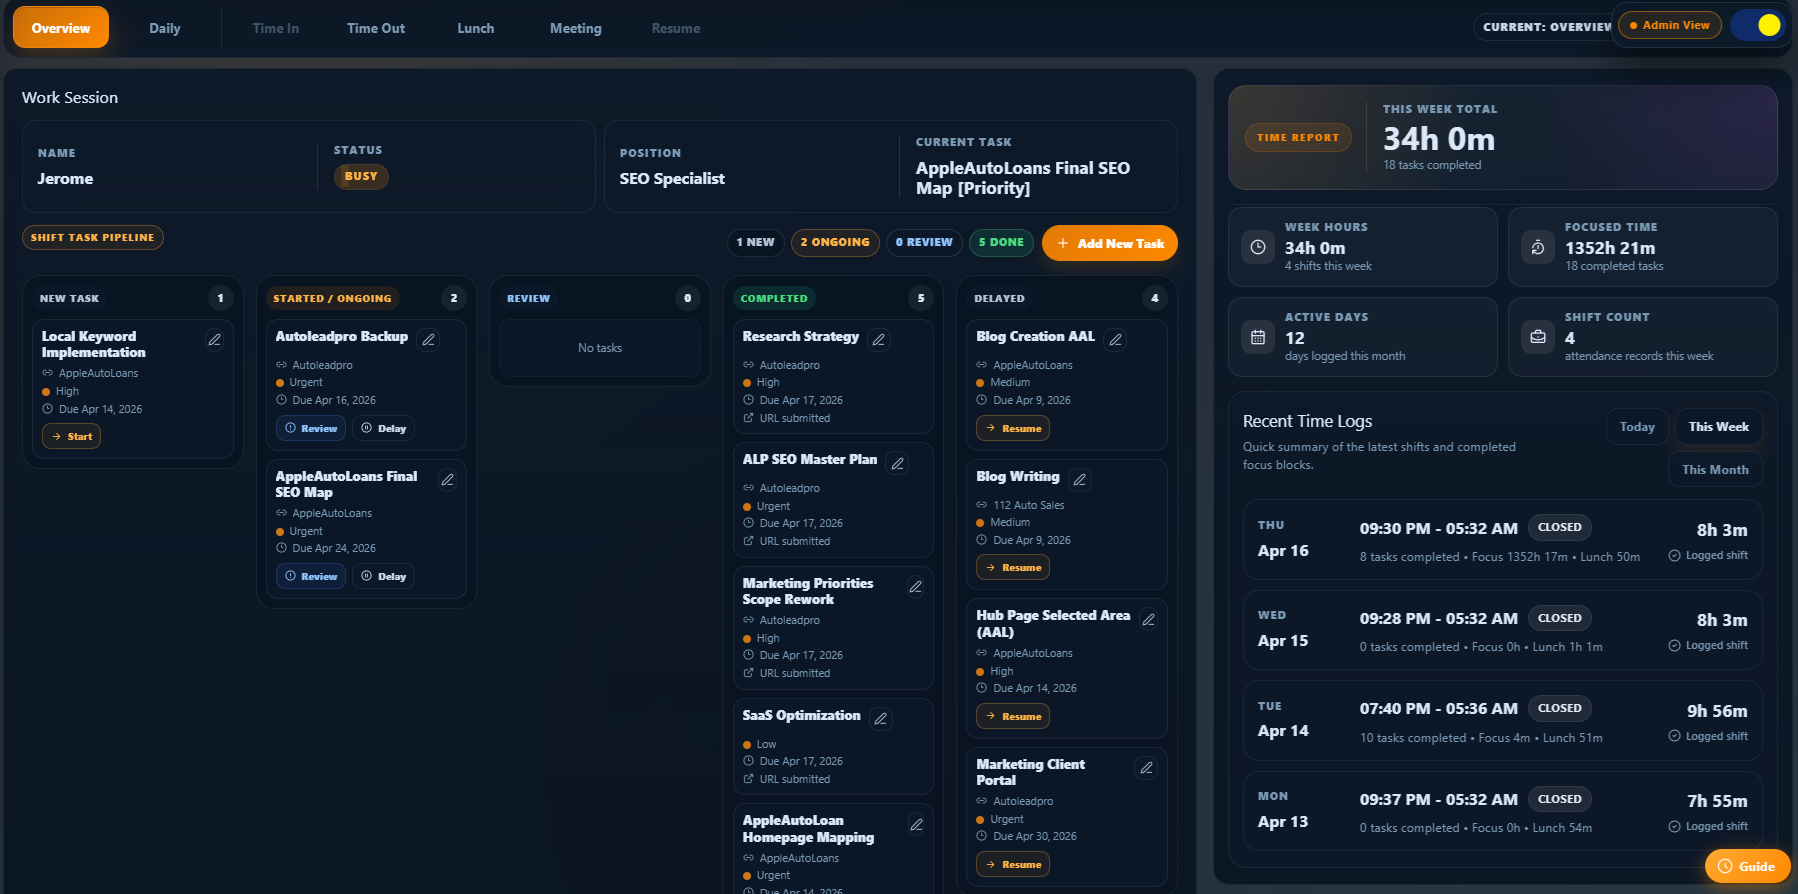1798x894 pixels.
Task: Filter pipeline by 5 Done
Action: tap(1000, 242)
